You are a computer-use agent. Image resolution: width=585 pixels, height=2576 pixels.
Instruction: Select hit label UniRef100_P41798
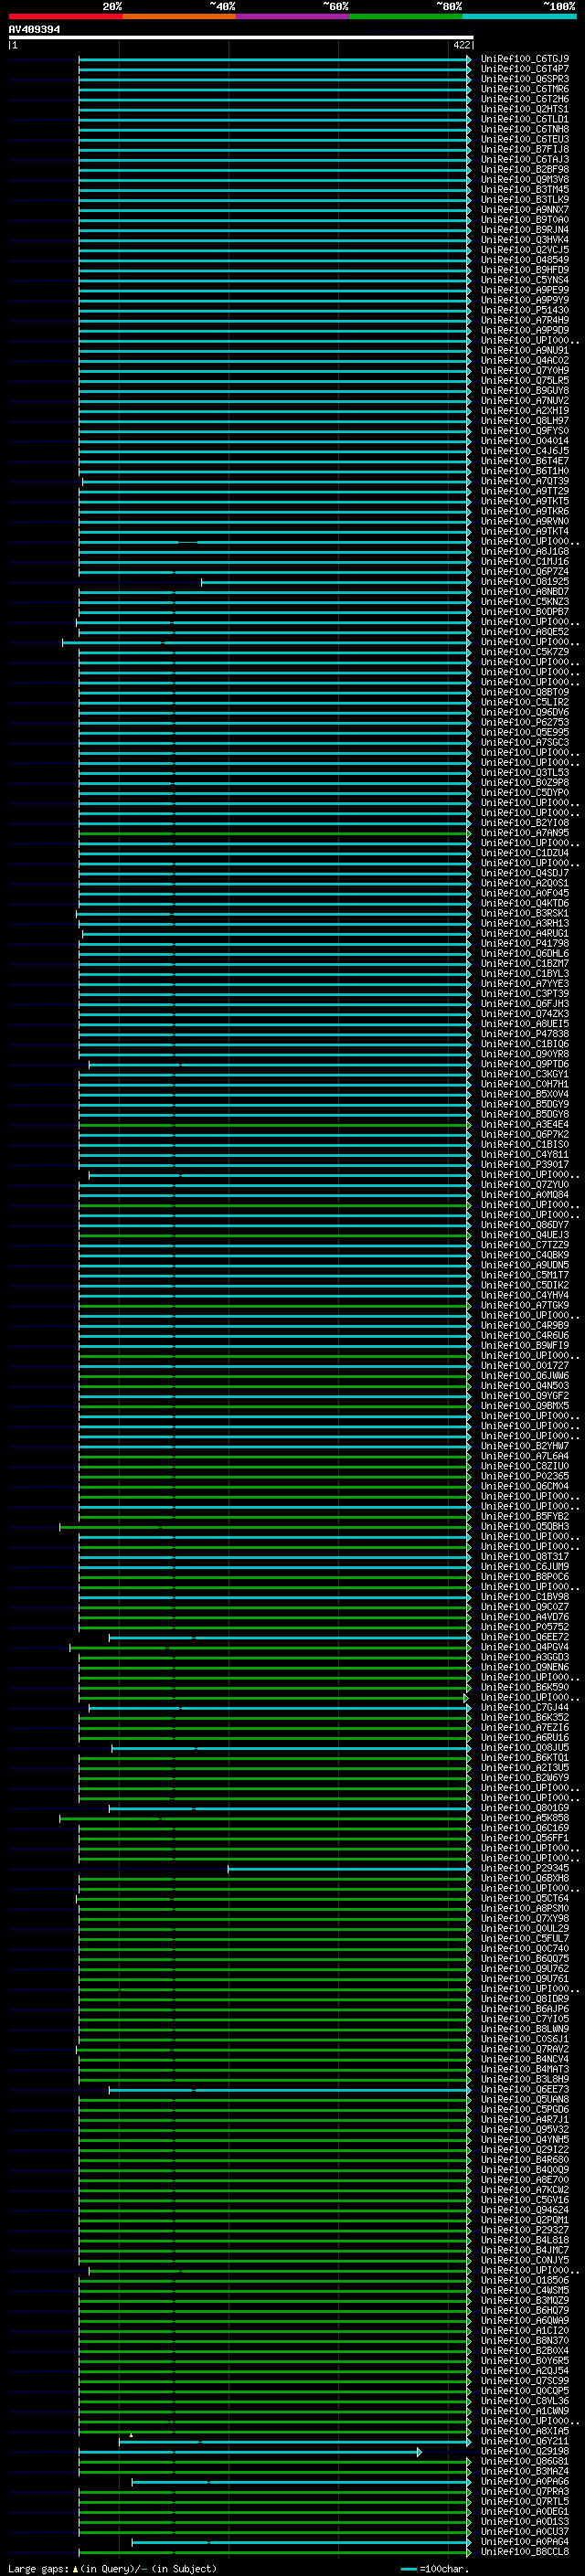pos(525,943)
